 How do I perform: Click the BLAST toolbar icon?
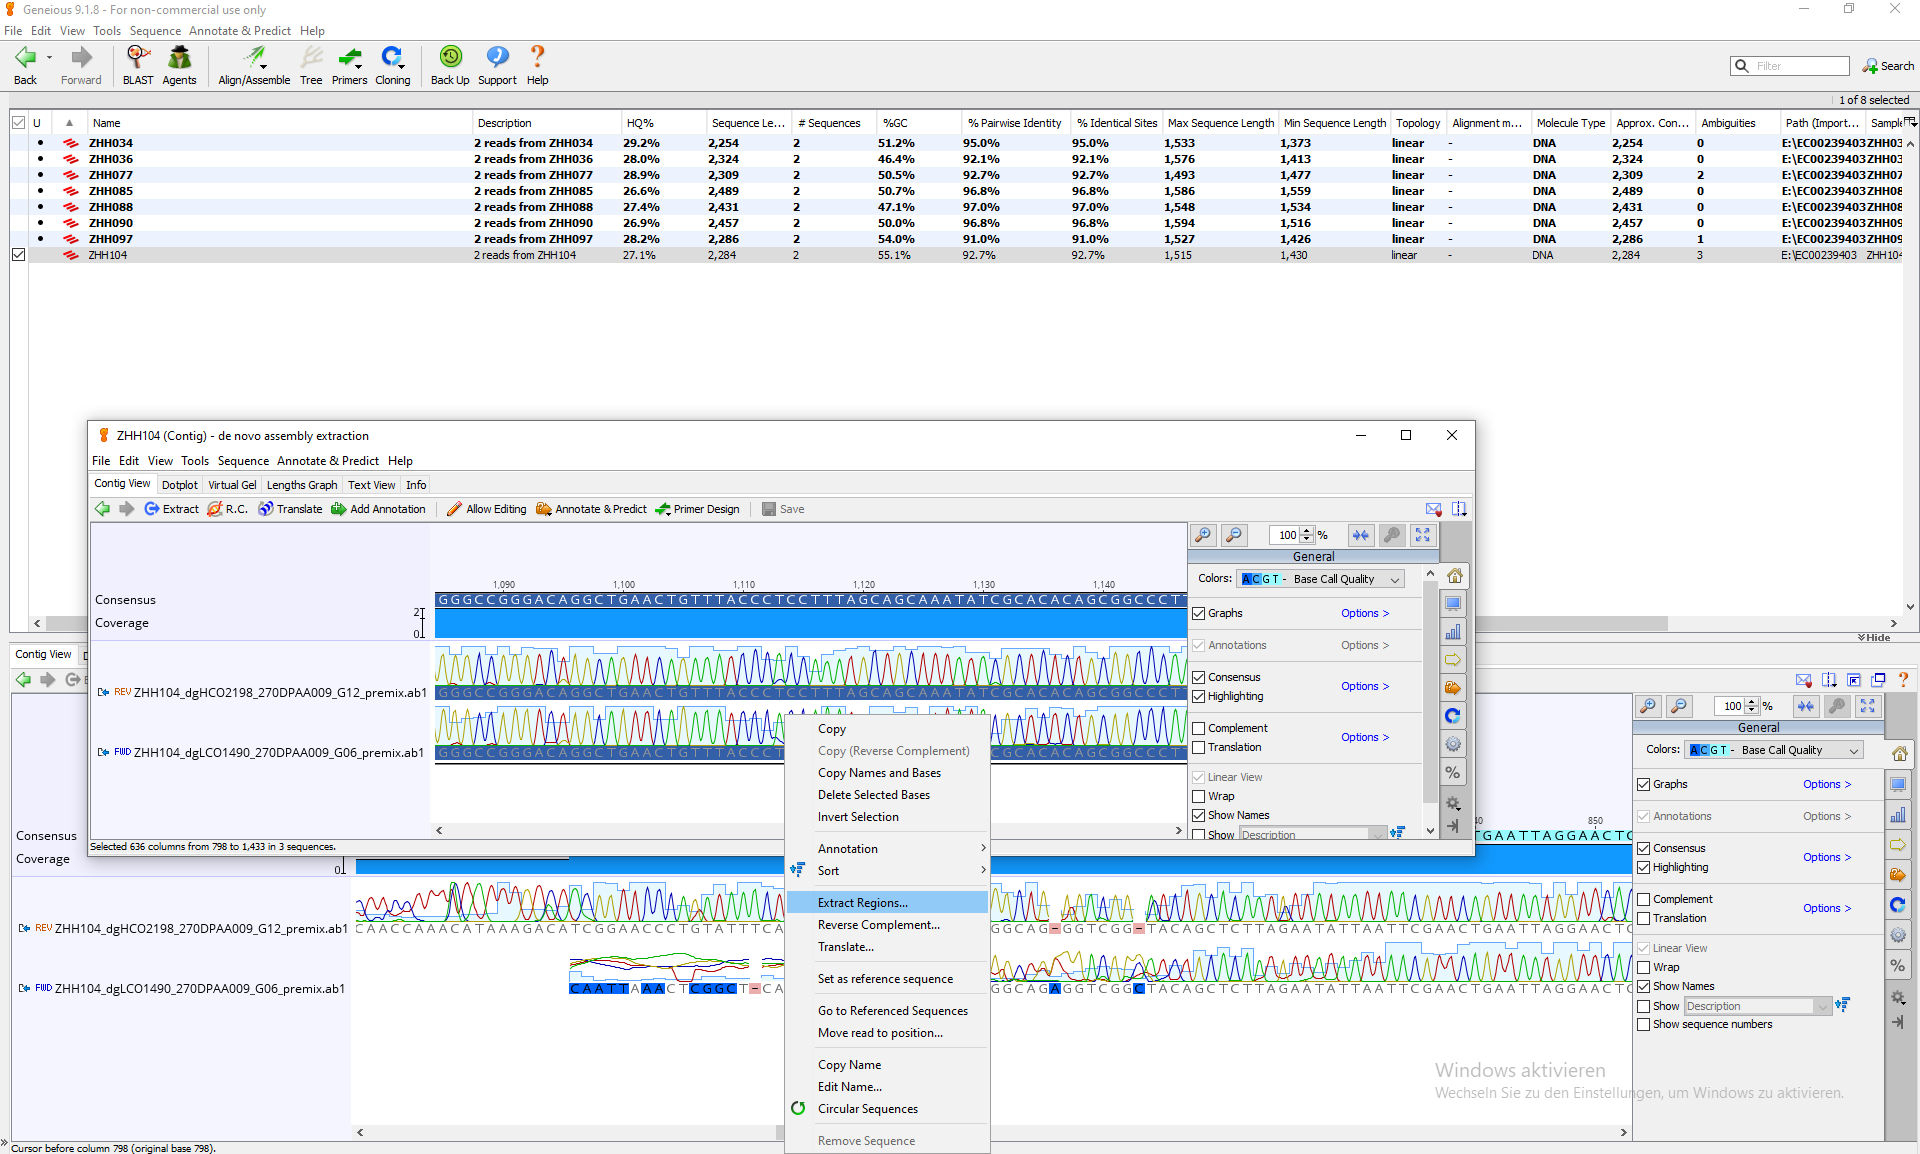coord(138,66)
